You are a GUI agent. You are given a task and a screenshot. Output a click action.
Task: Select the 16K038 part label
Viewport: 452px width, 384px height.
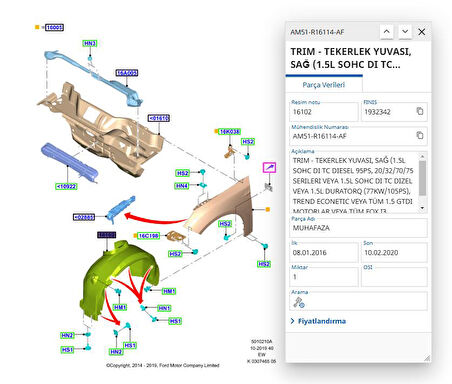click(x=230, y=132)
